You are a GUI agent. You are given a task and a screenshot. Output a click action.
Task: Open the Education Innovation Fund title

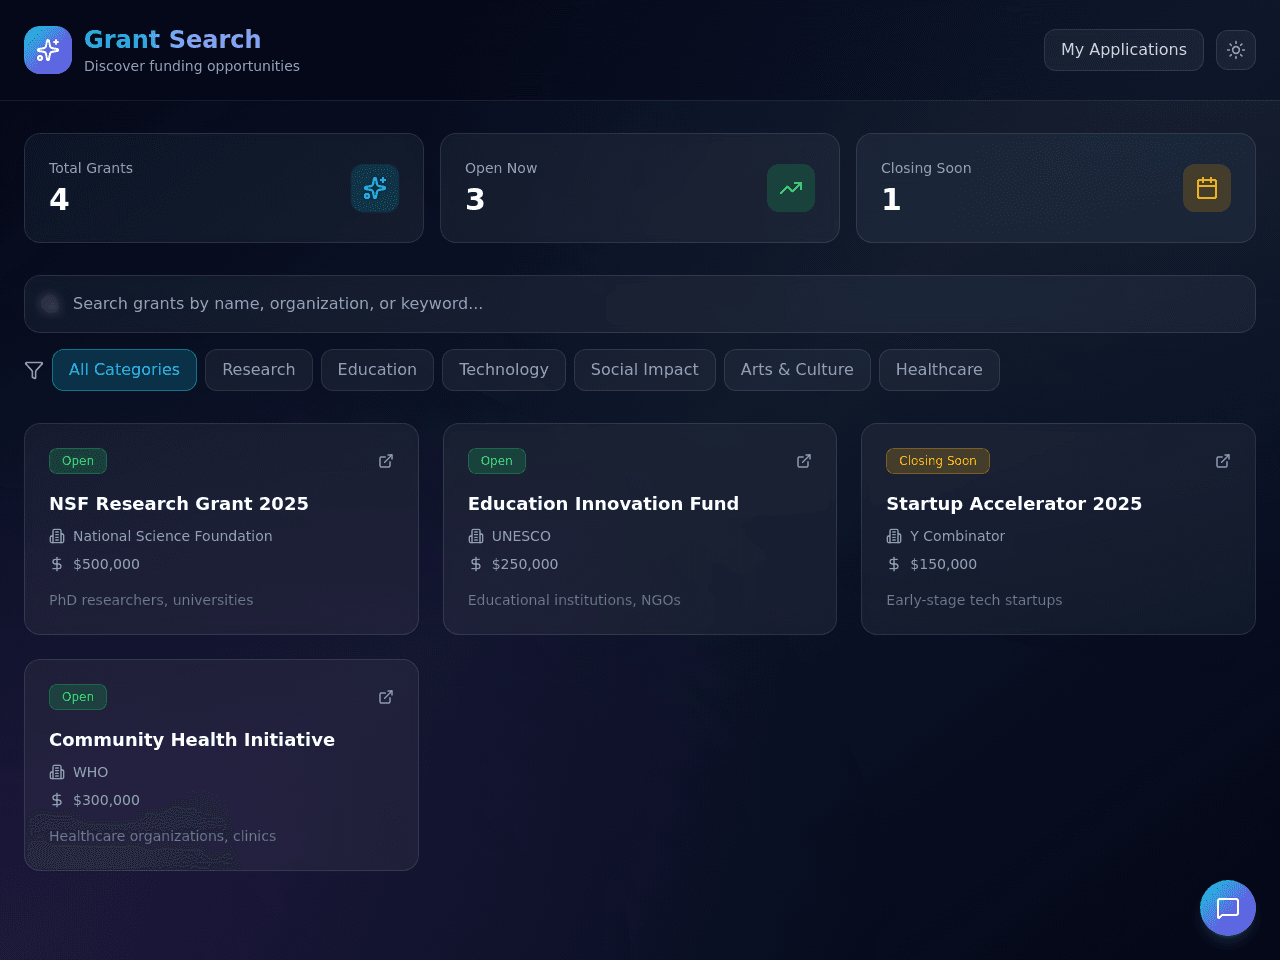coord(603,504)
